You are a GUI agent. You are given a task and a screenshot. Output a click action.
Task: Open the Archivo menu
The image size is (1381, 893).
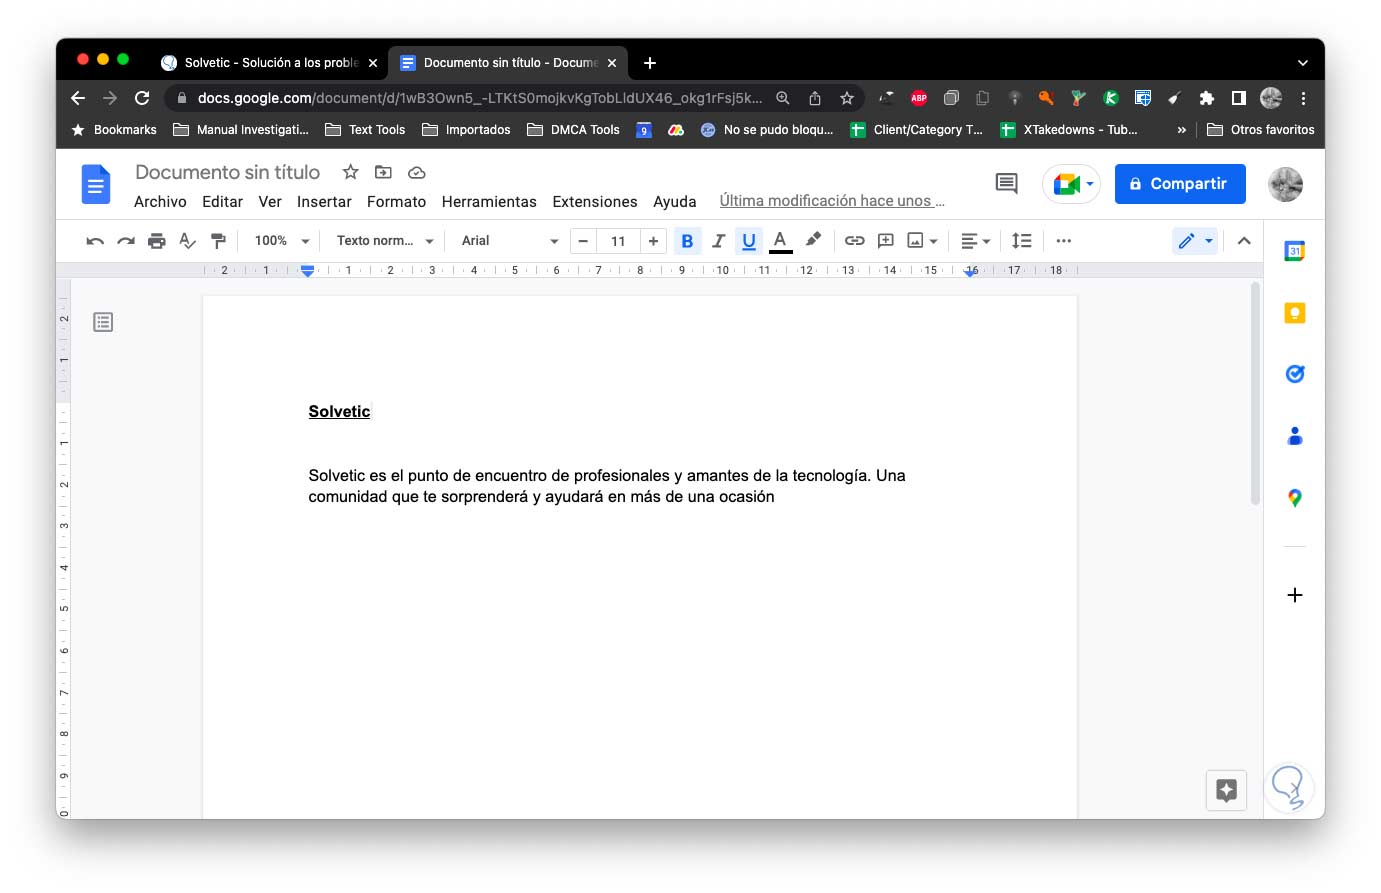(160, 202)
